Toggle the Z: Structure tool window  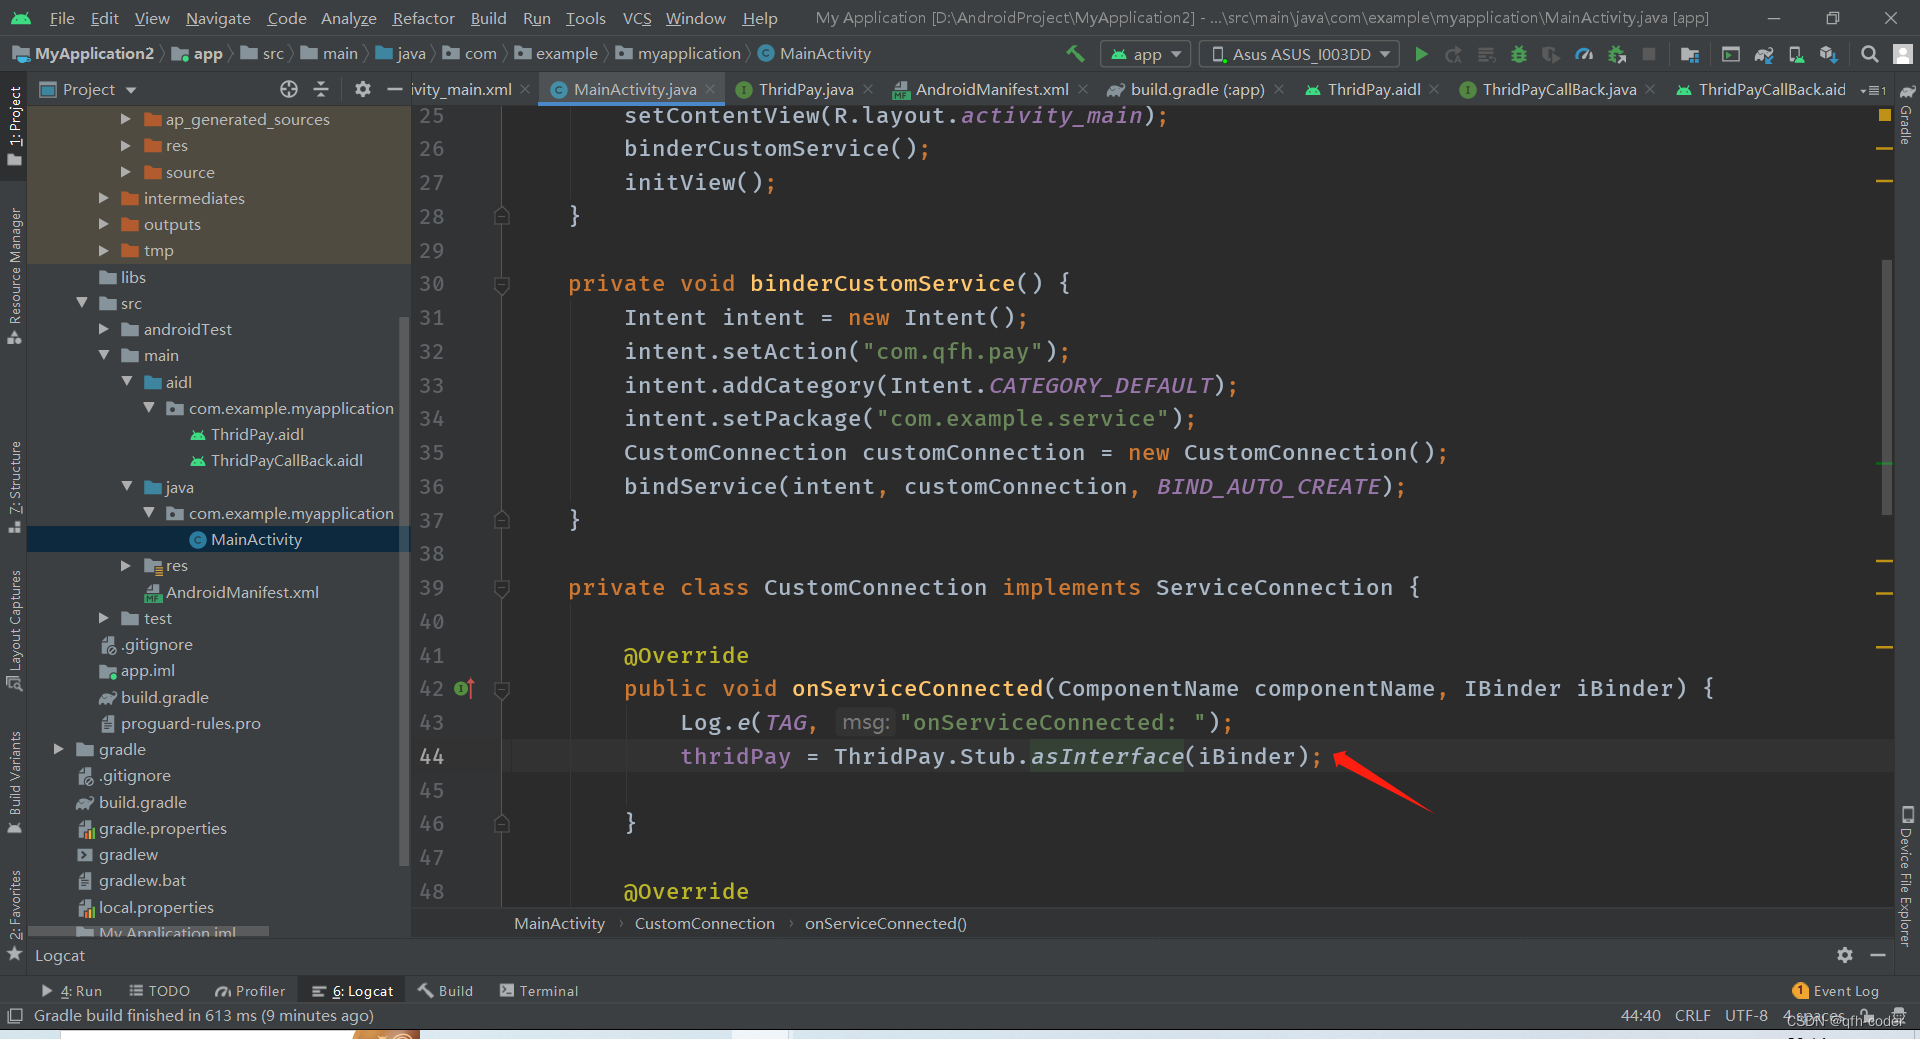(x=14, y=486)
